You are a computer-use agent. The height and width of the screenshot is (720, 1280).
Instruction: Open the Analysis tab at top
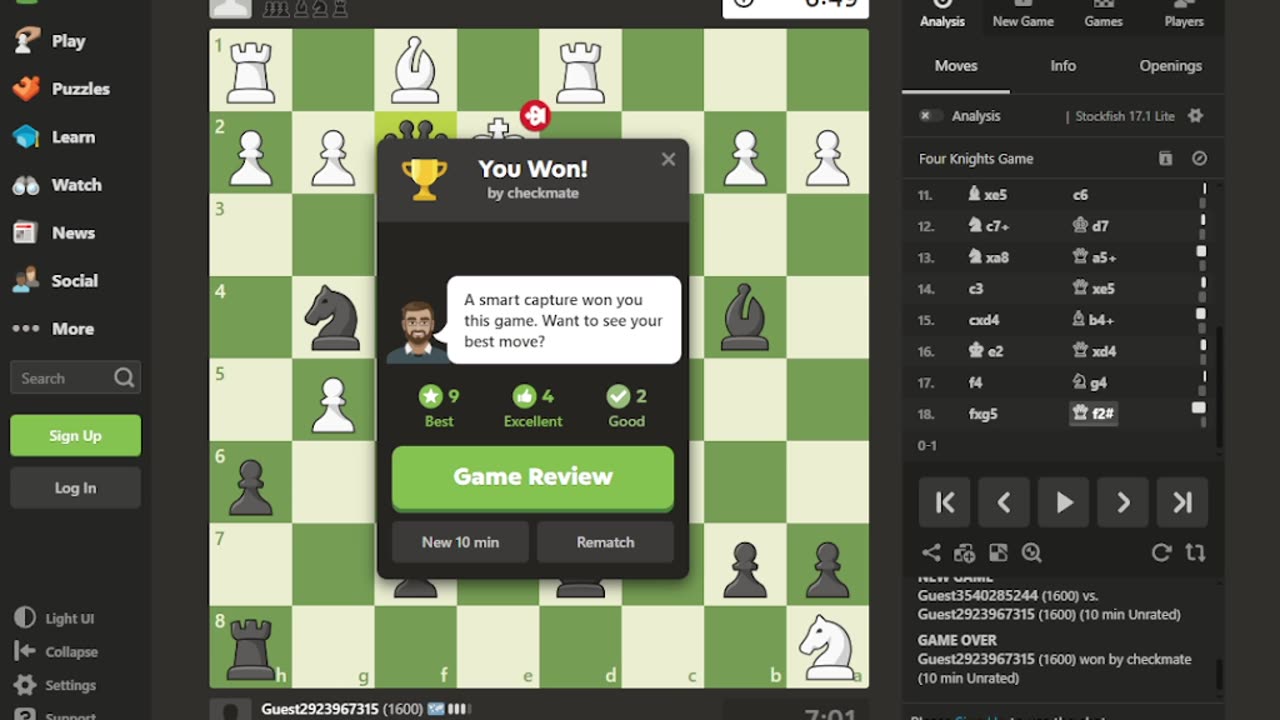[x=942, y=14]
